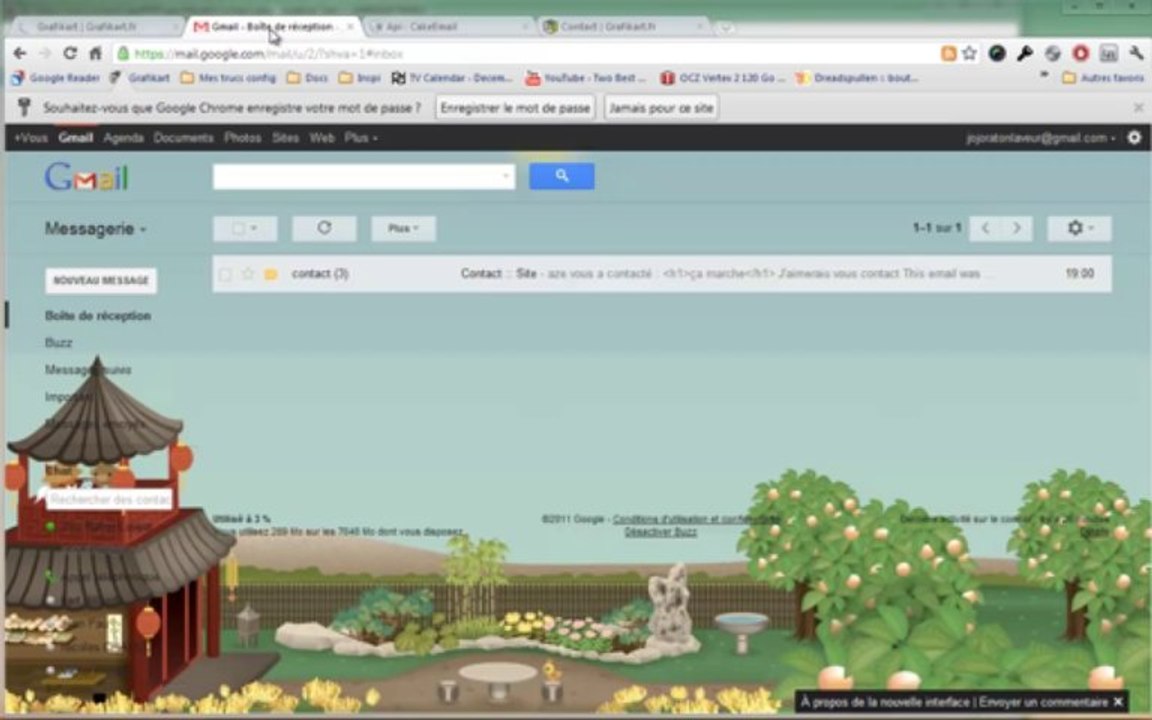Screen dimensions: 1152x720
Task: Show more bookmarks chevron
Action: (1043, 76)
